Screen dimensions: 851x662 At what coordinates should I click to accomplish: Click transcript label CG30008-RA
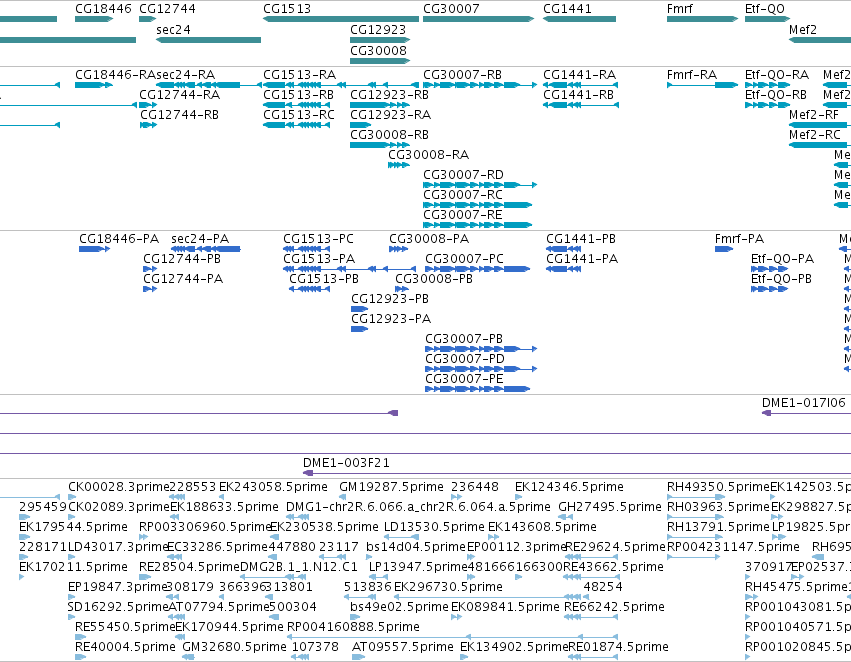428,155
